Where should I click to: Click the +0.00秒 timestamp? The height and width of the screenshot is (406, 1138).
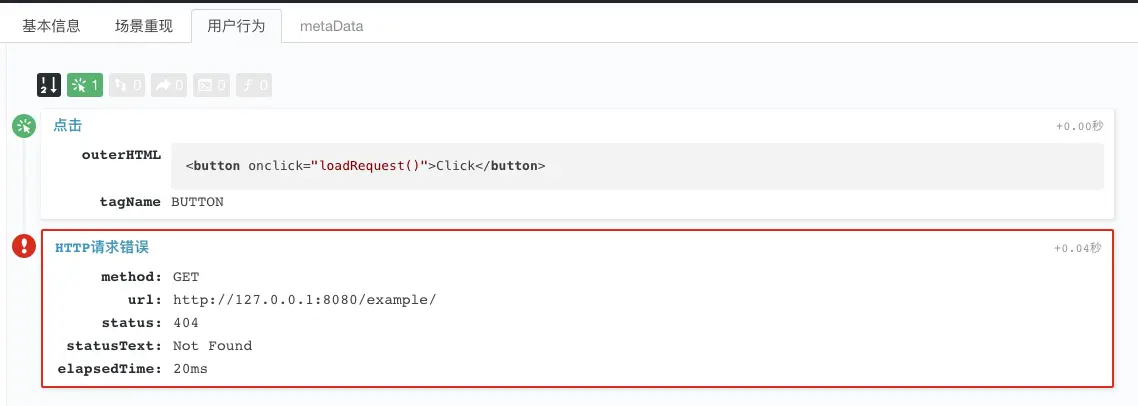[x=1078, y=127]
